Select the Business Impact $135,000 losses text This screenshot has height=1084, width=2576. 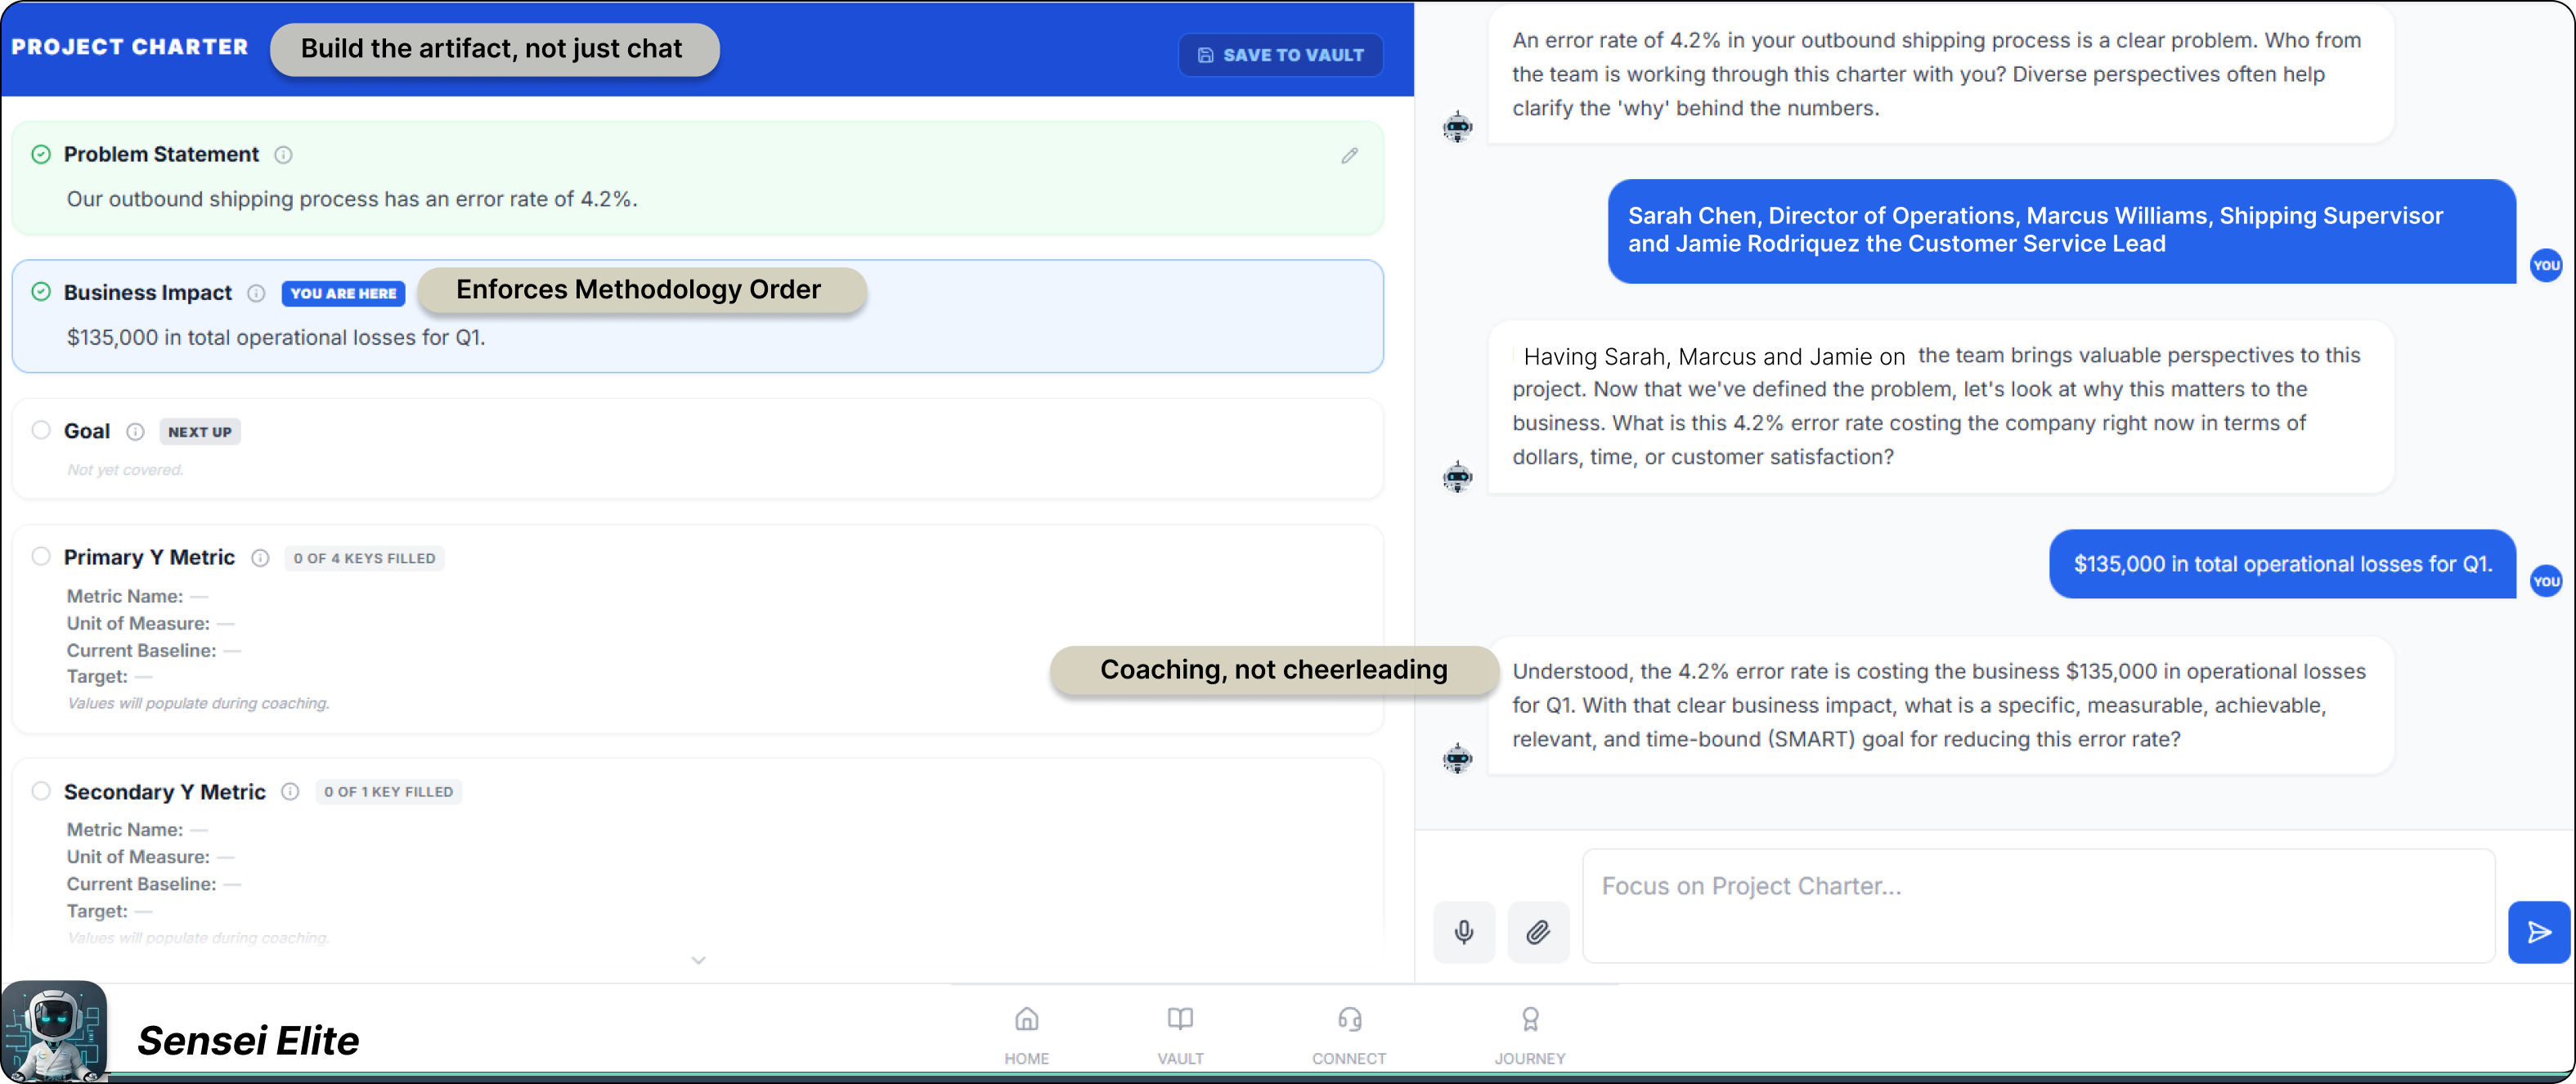pyautogui.click(x=276, y=337)
